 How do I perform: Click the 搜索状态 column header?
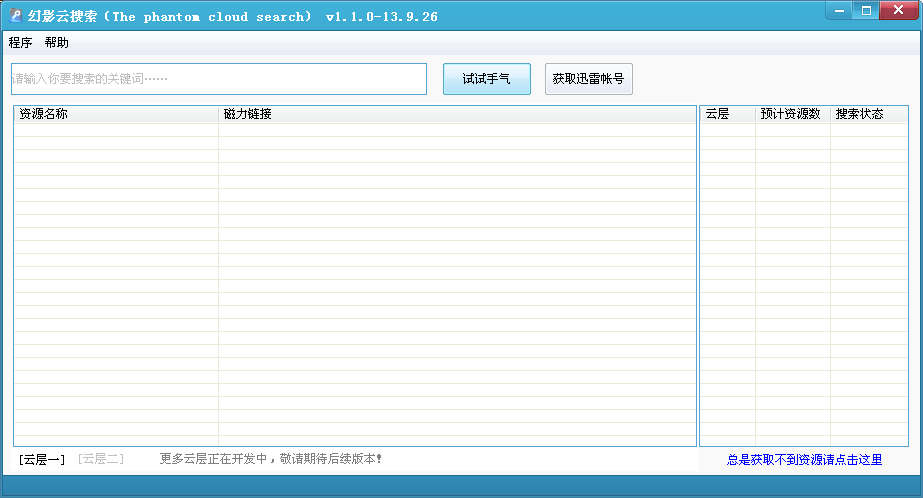869,114
